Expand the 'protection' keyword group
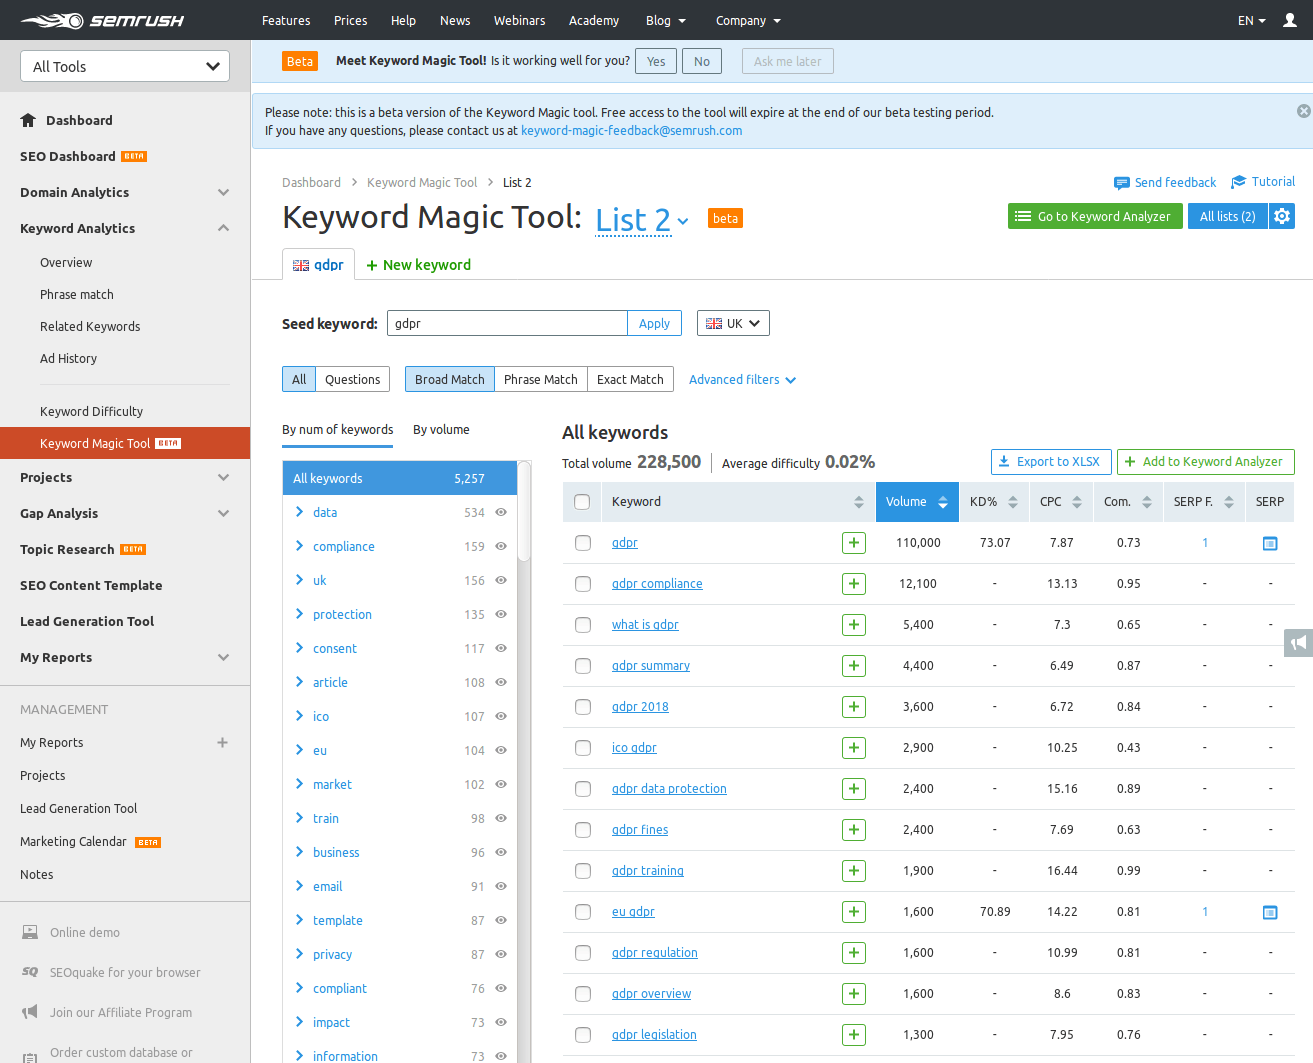Viewport: 1313px width, 1063px height. (x=299, y=614)
